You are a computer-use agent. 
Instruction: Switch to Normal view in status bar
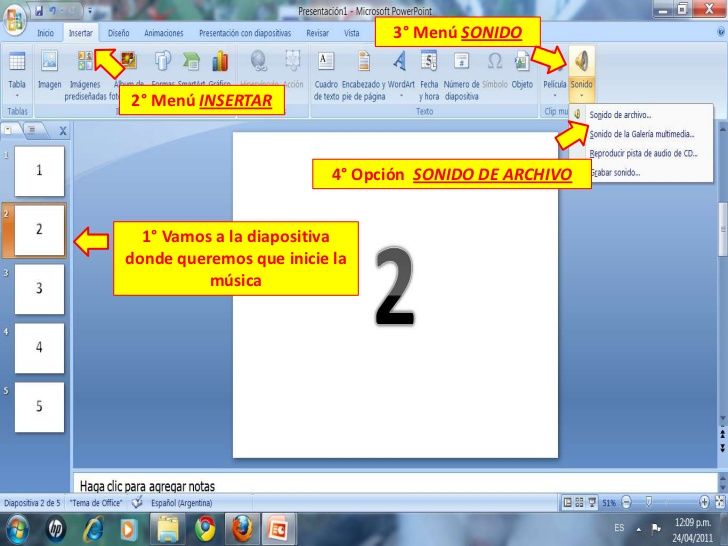tap(567, 502)
